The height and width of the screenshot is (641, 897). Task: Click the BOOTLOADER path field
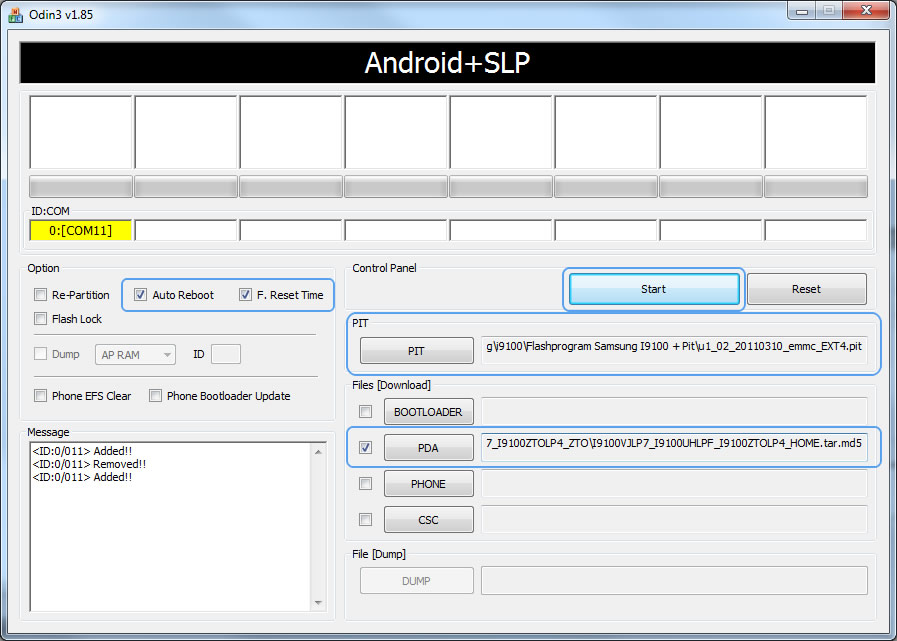coord(674,411)
